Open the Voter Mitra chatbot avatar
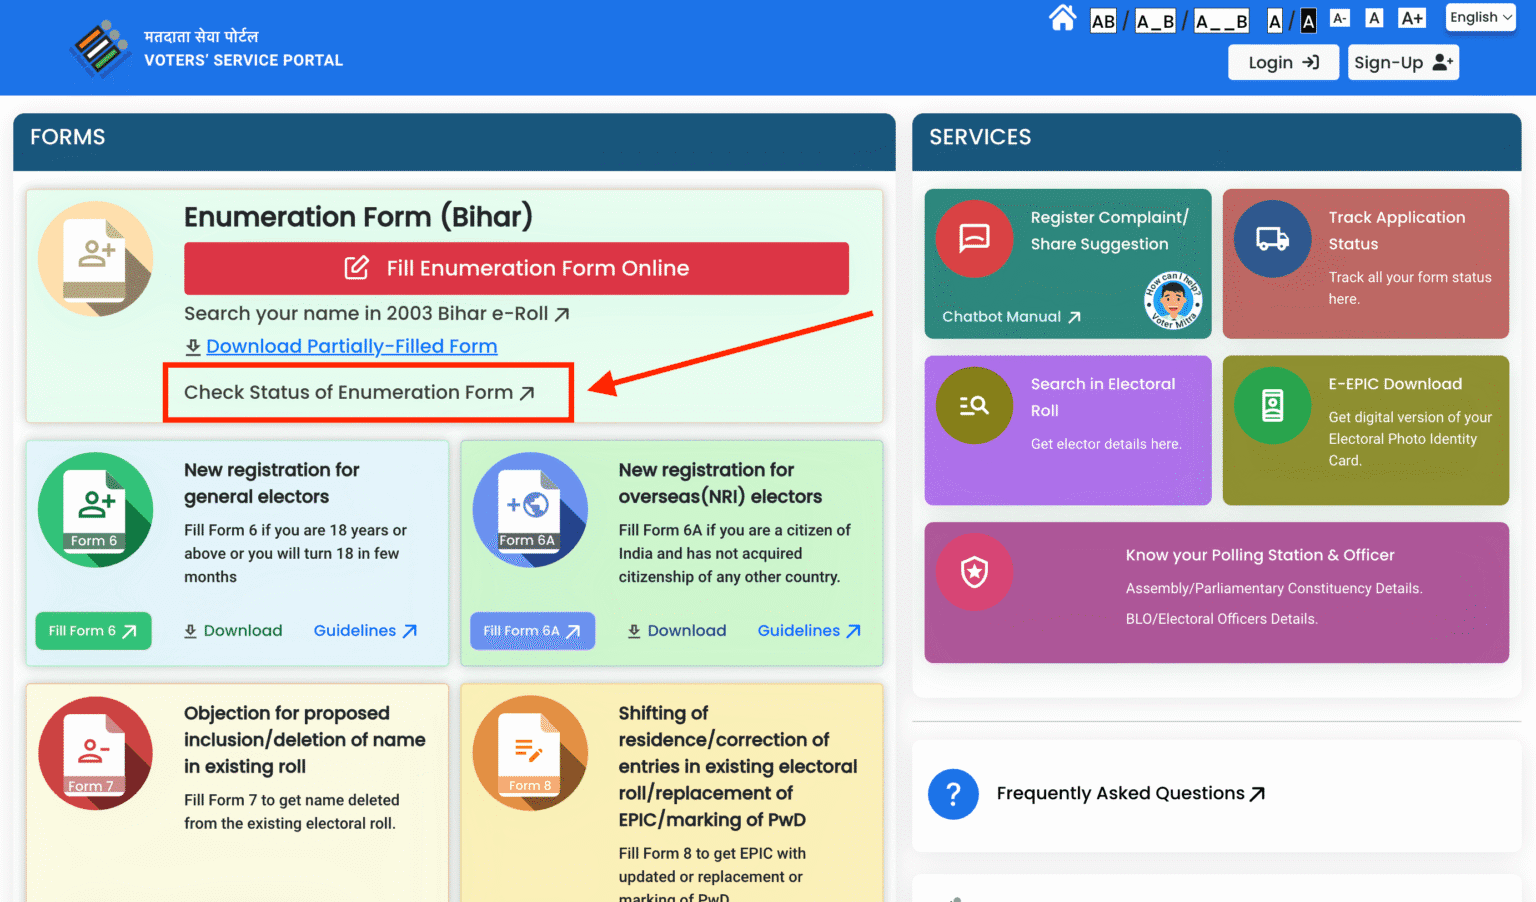 click(1172, 300)
